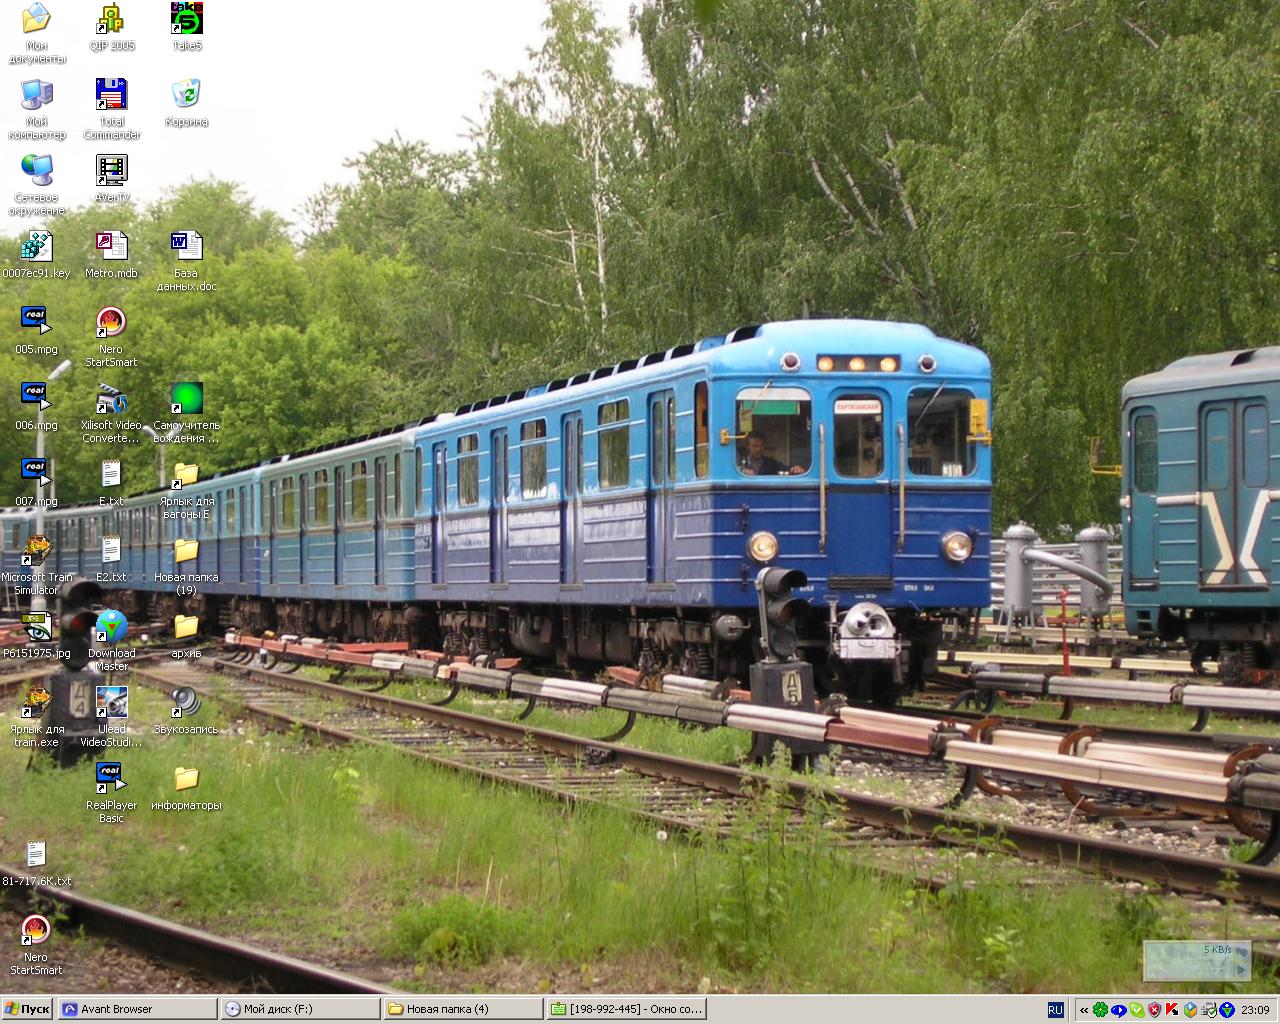Screen dimensions: 1280x1024
Task: Select the RealPlayer Basic icon
Action: pyautogui.click(x=111, y=780)
